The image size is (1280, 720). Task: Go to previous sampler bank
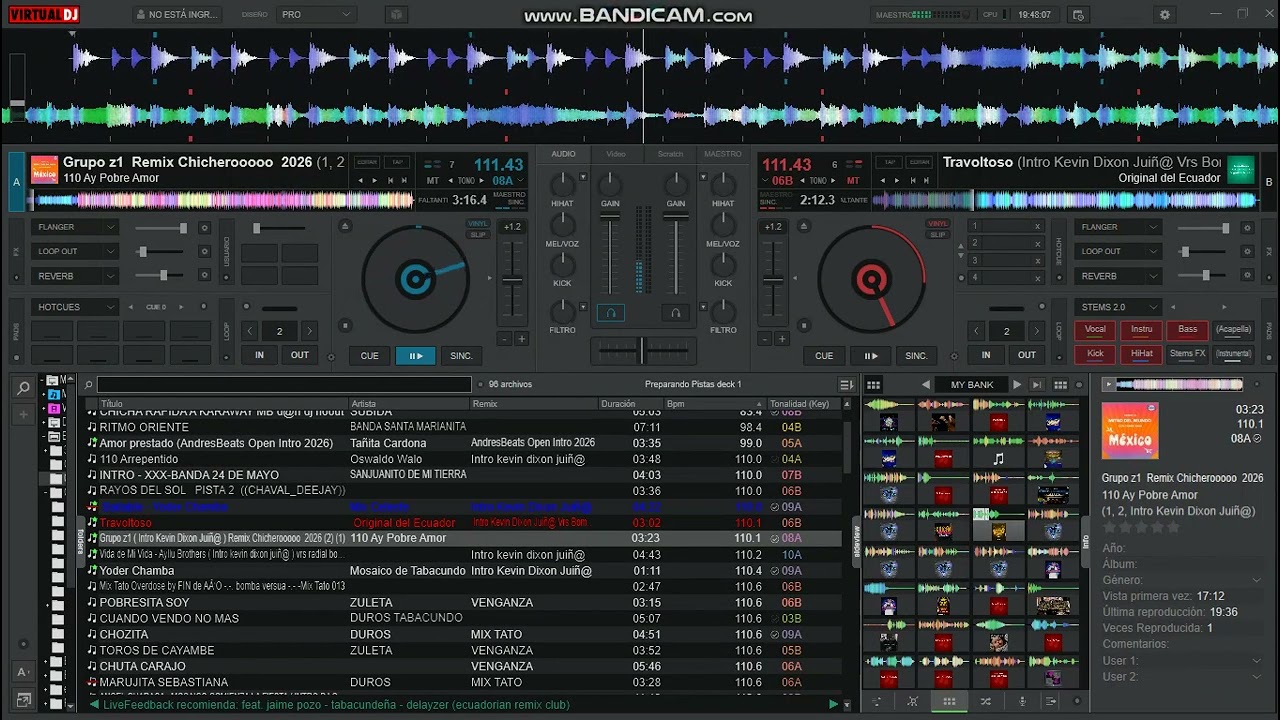[926, 385]
